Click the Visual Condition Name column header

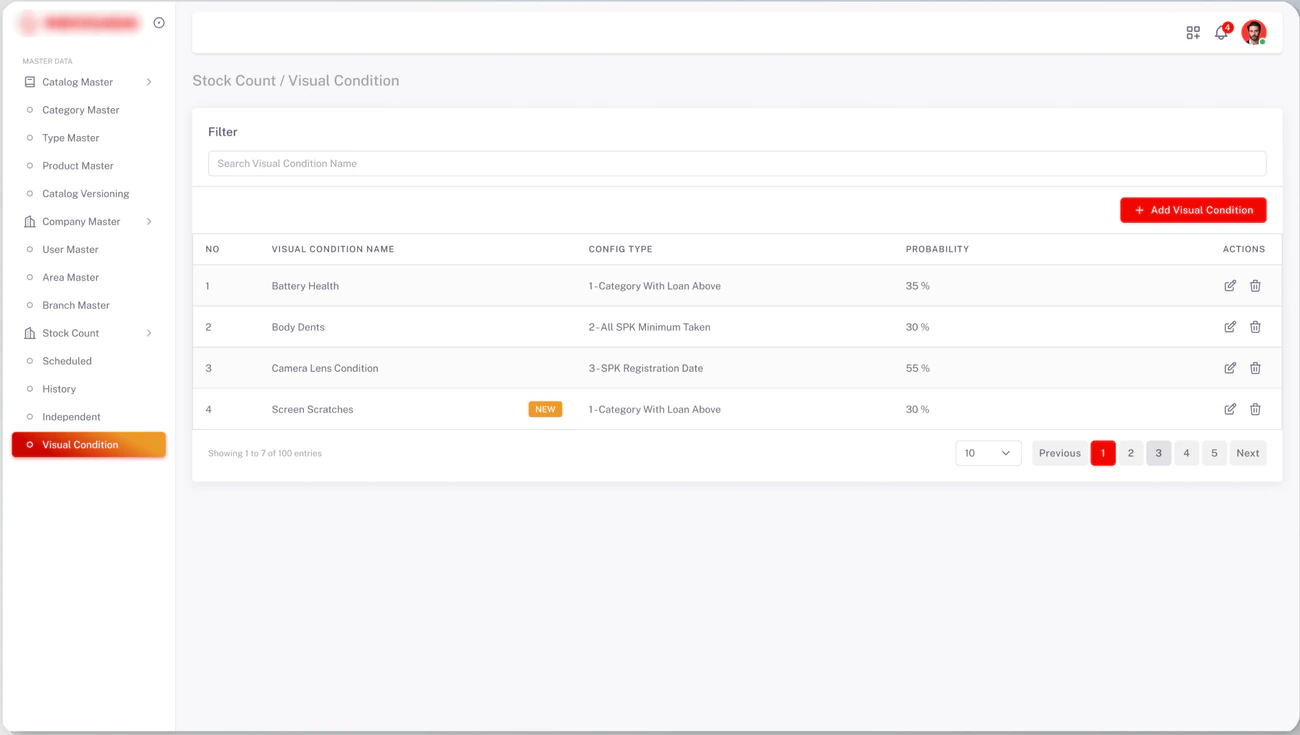coord(333,249)
